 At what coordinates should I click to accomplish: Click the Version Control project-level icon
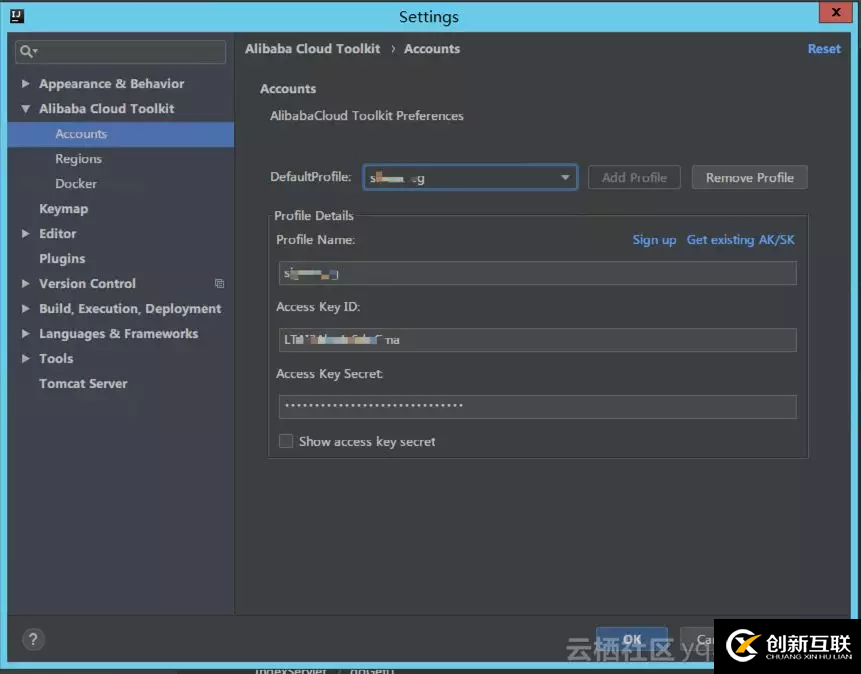pyautogui.click(x=219, y=284)
